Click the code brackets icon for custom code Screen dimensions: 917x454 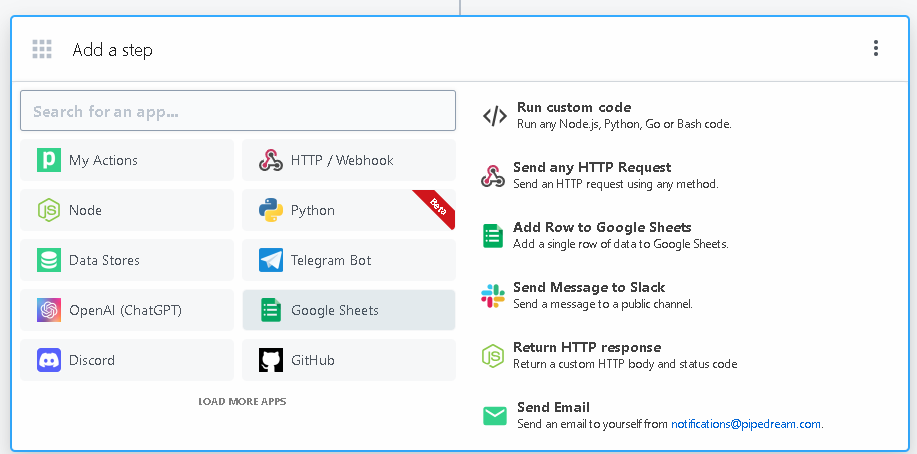495,116
